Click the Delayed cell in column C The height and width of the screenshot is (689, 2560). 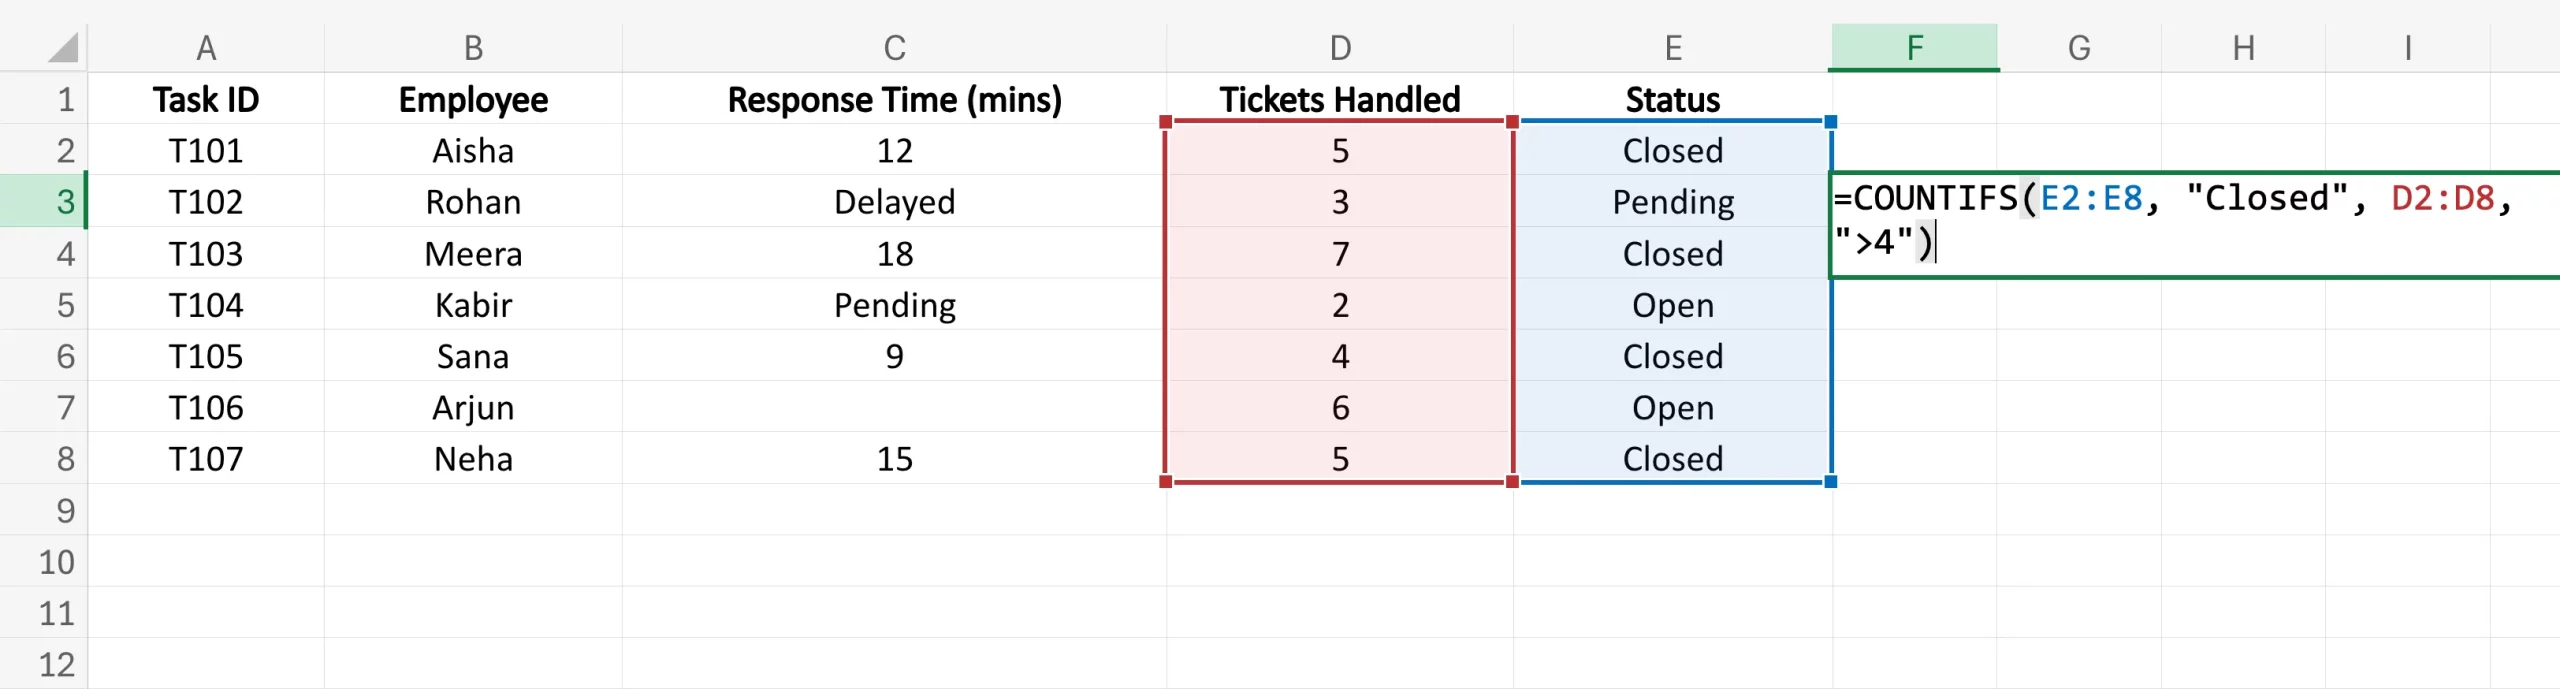click(894, 202)
